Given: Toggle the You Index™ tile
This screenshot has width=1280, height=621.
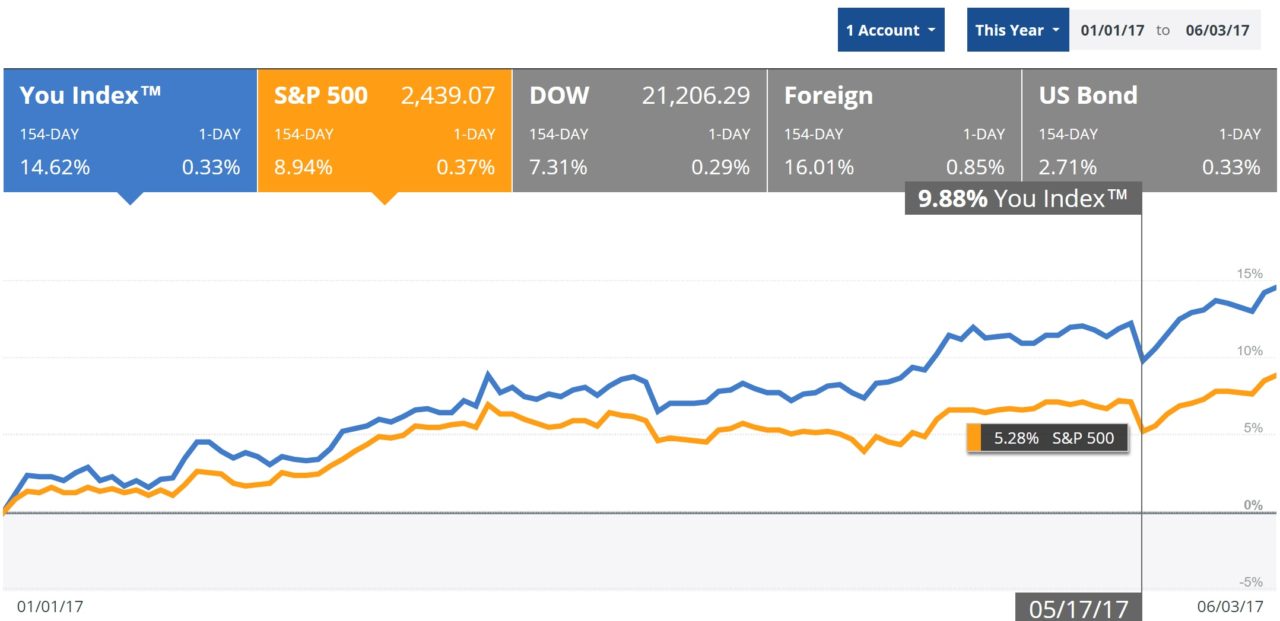Looking at the screenshot, I should (x=130, y=130).
